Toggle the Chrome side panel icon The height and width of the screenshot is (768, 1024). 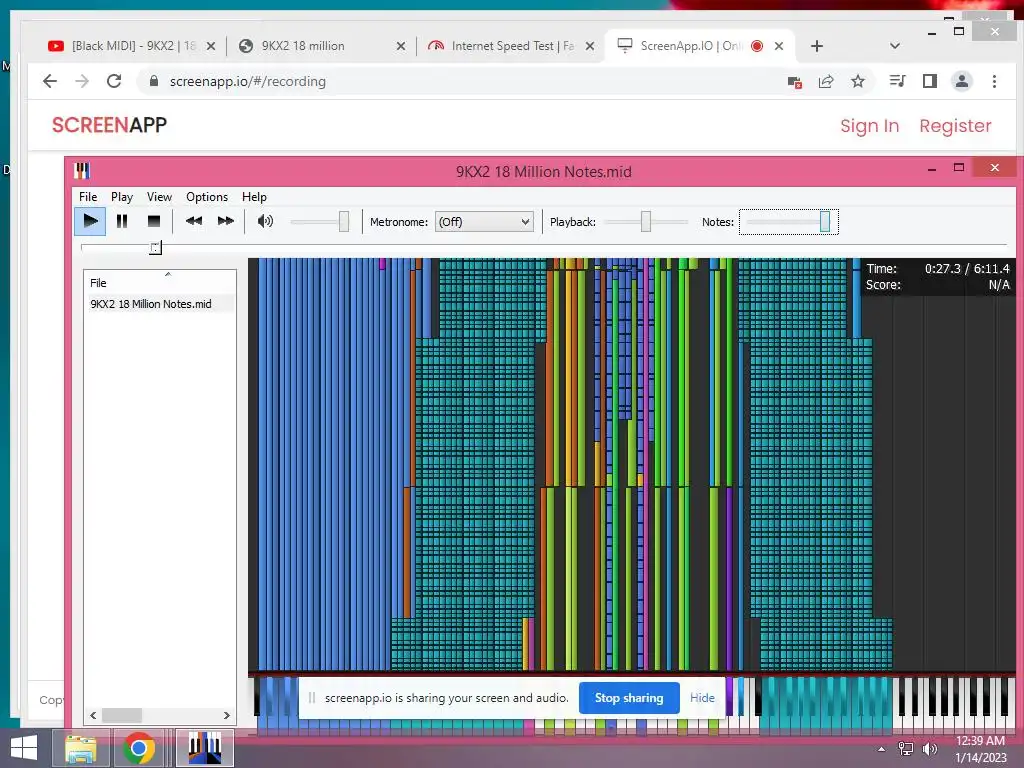(929, 81)
